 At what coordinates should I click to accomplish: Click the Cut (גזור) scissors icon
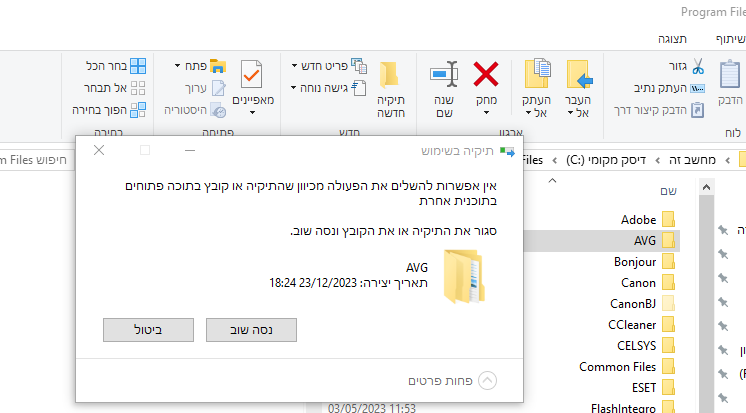coord(697,66)
